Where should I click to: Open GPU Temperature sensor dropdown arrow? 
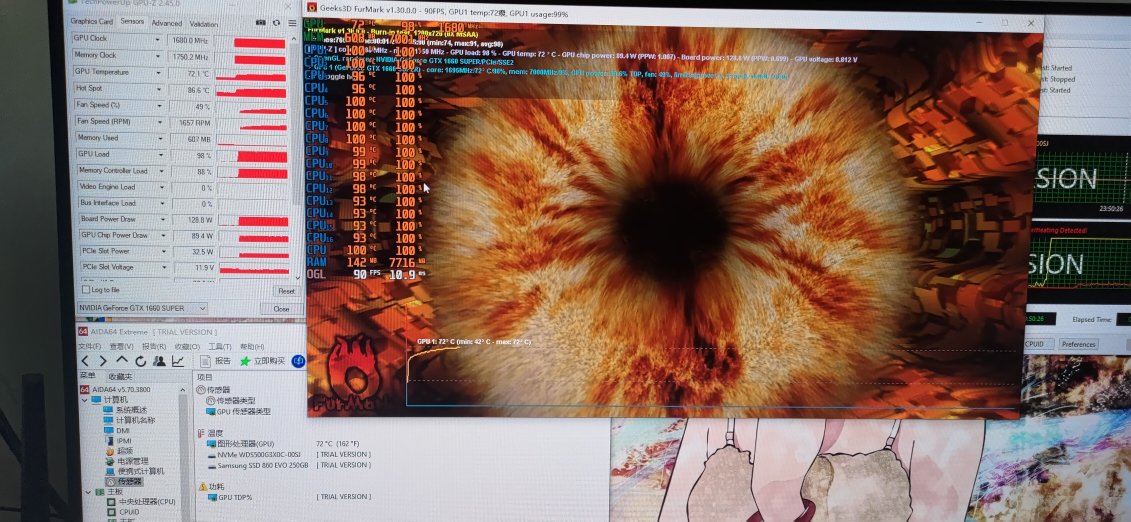160,72
